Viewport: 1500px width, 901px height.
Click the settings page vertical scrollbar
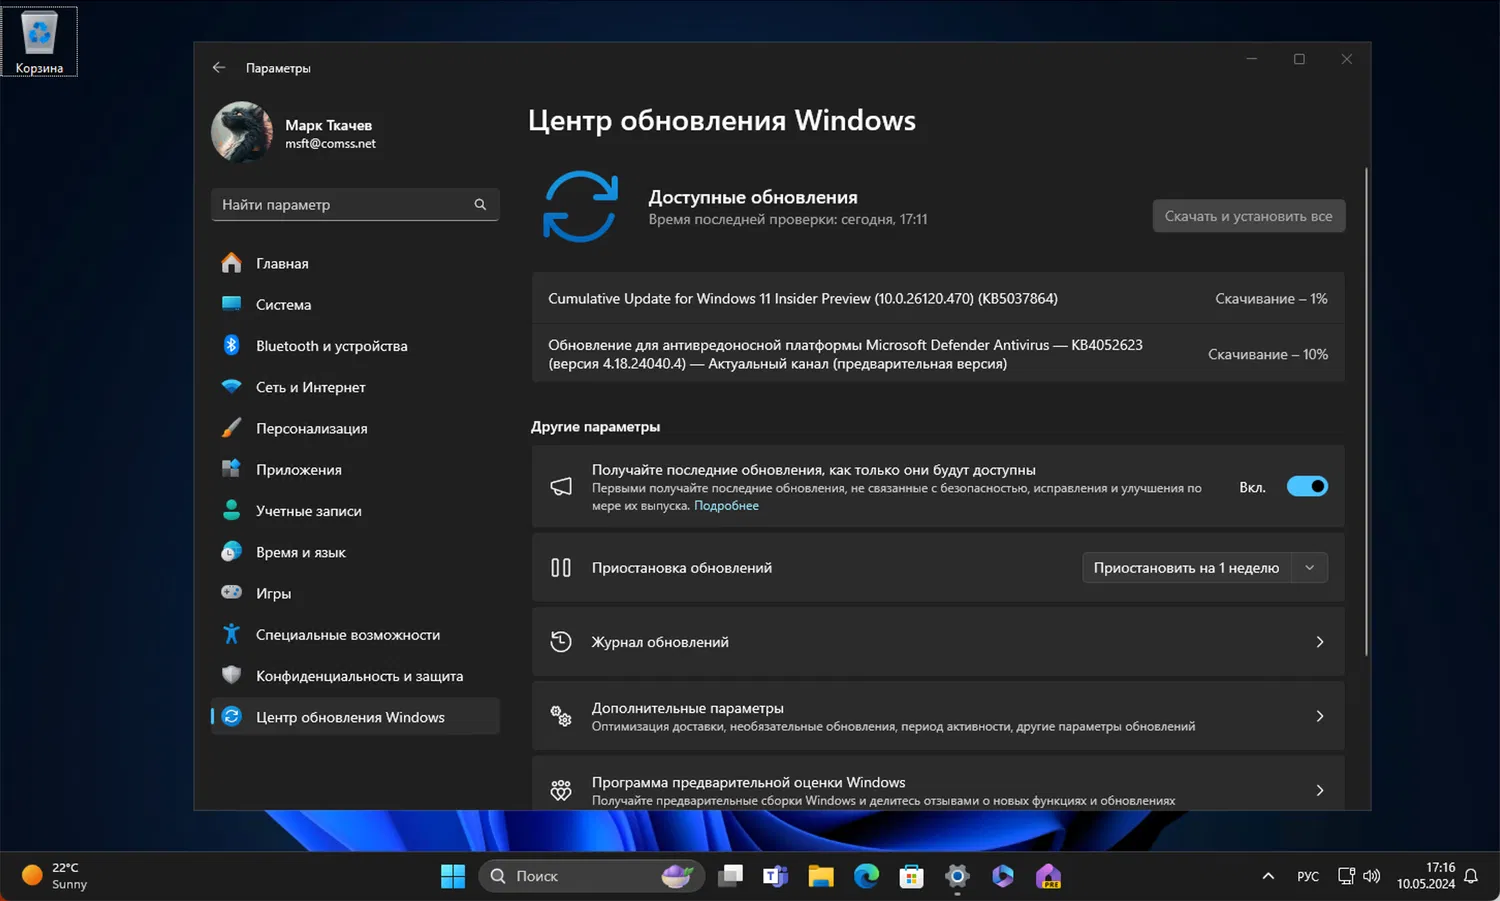pos(1366,410)
